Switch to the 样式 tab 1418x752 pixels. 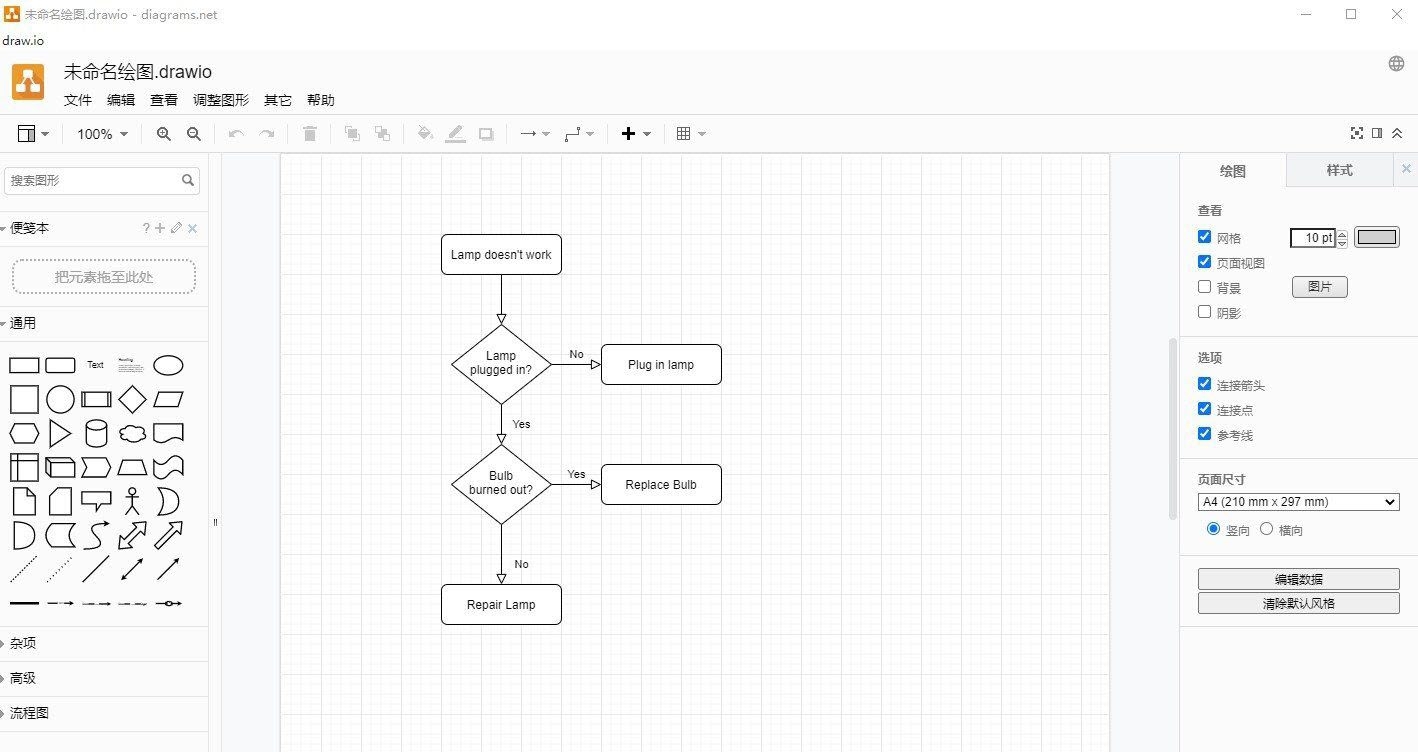tap(1339, 170)
